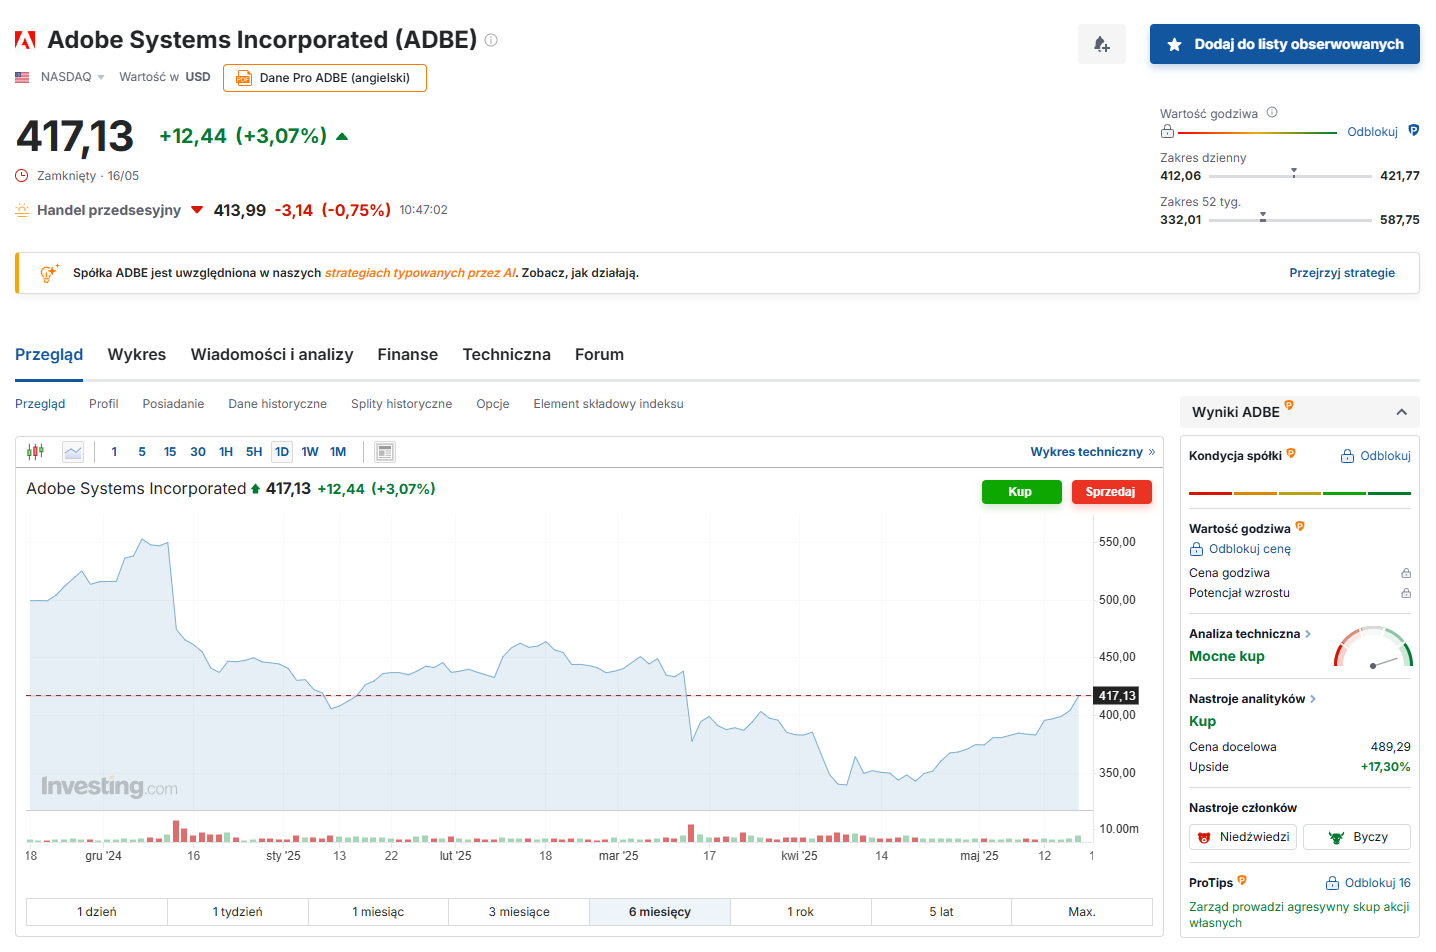
Task: Click the info icon beside company name
Action: click(x=491, y=40)
